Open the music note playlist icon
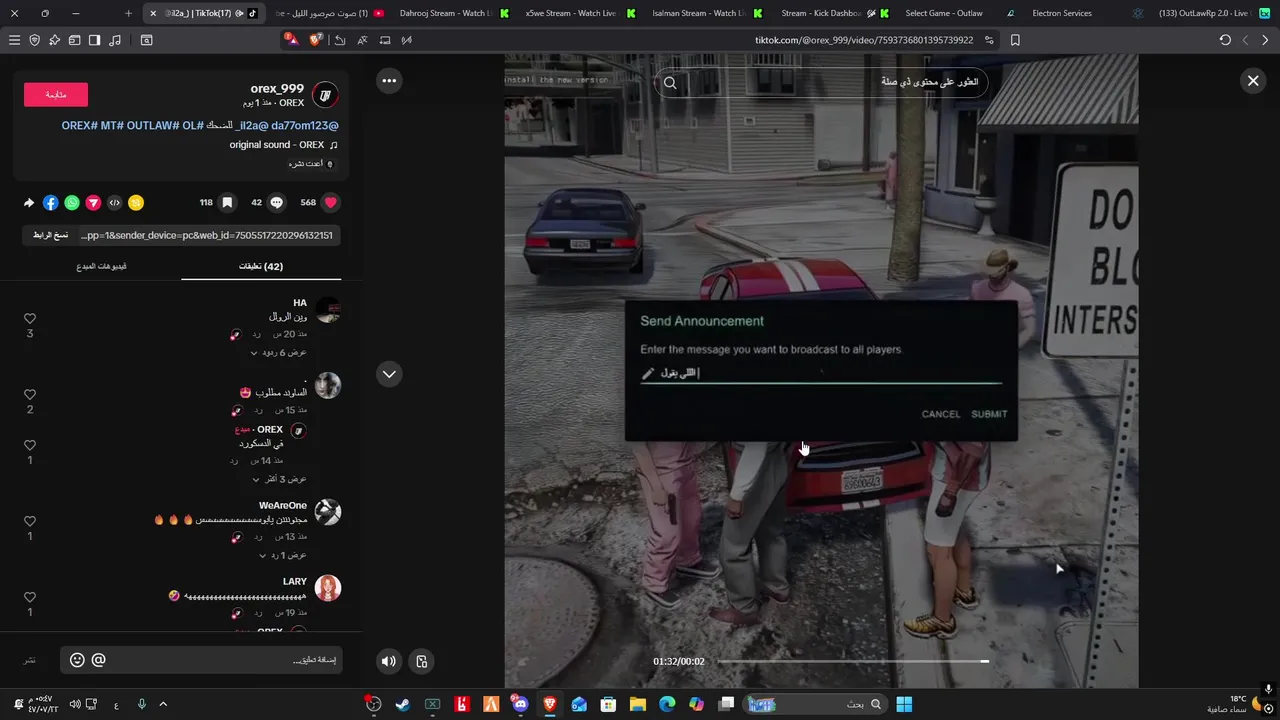Image resolution: width=1280 pixels, height=720 pixels. click(x=114, y=40)
